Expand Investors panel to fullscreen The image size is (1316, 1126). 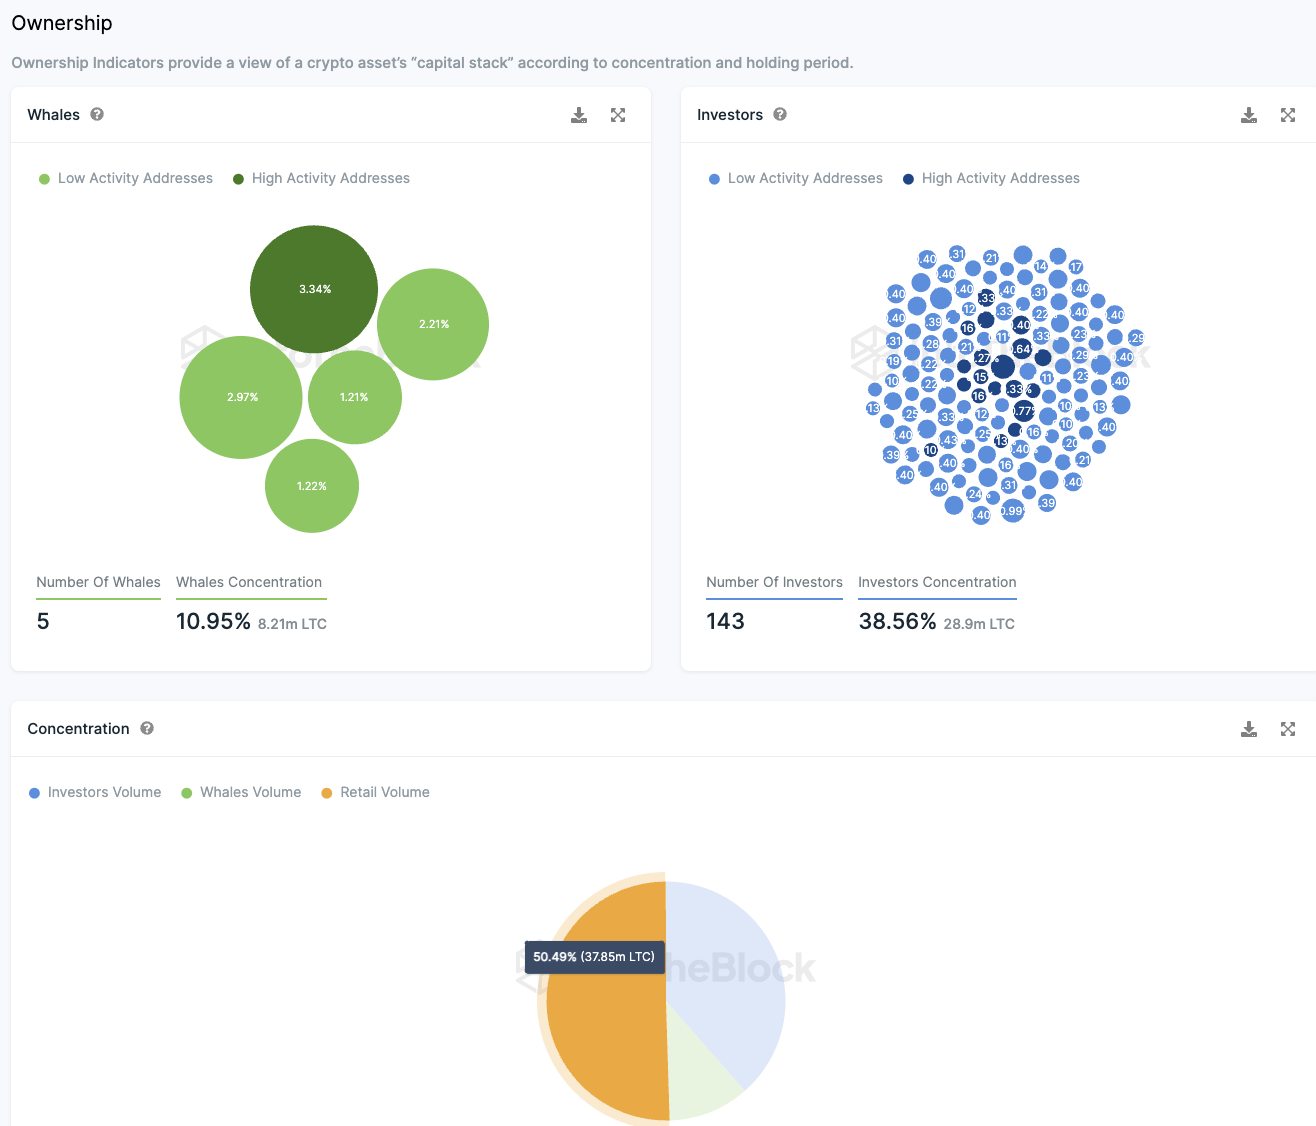(x=1288, y=115)
